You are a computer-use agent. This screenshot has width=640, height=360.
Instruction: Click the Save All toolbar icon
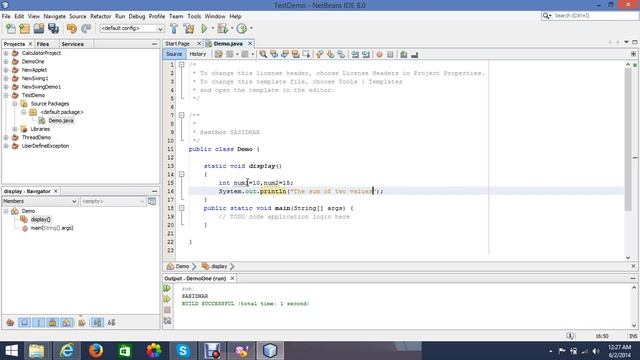(53, 29)
